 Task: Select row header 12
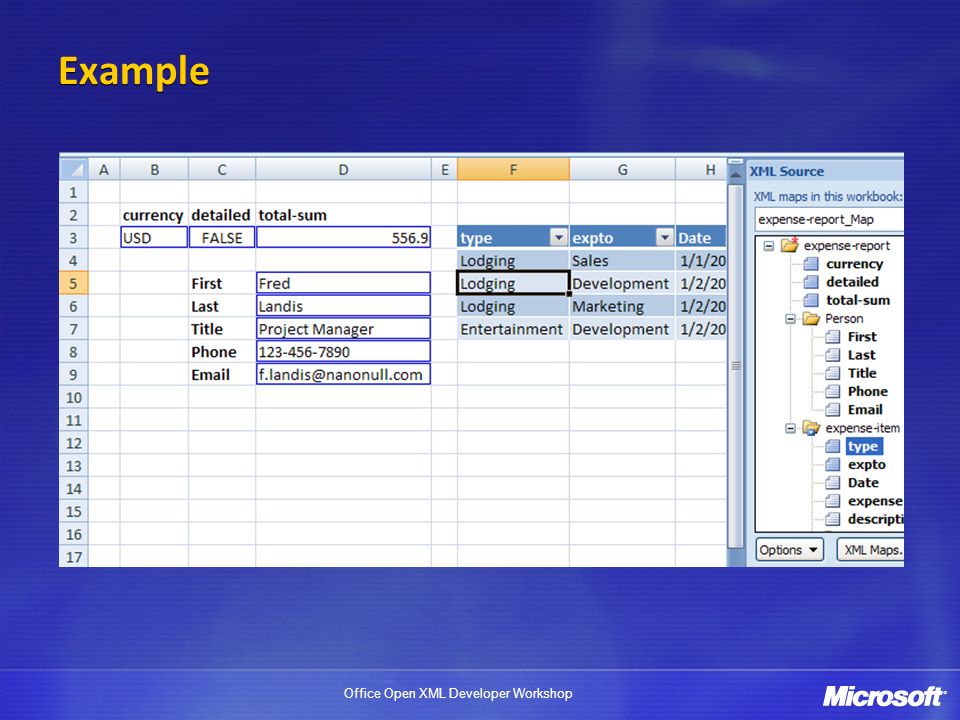[73, 443]
